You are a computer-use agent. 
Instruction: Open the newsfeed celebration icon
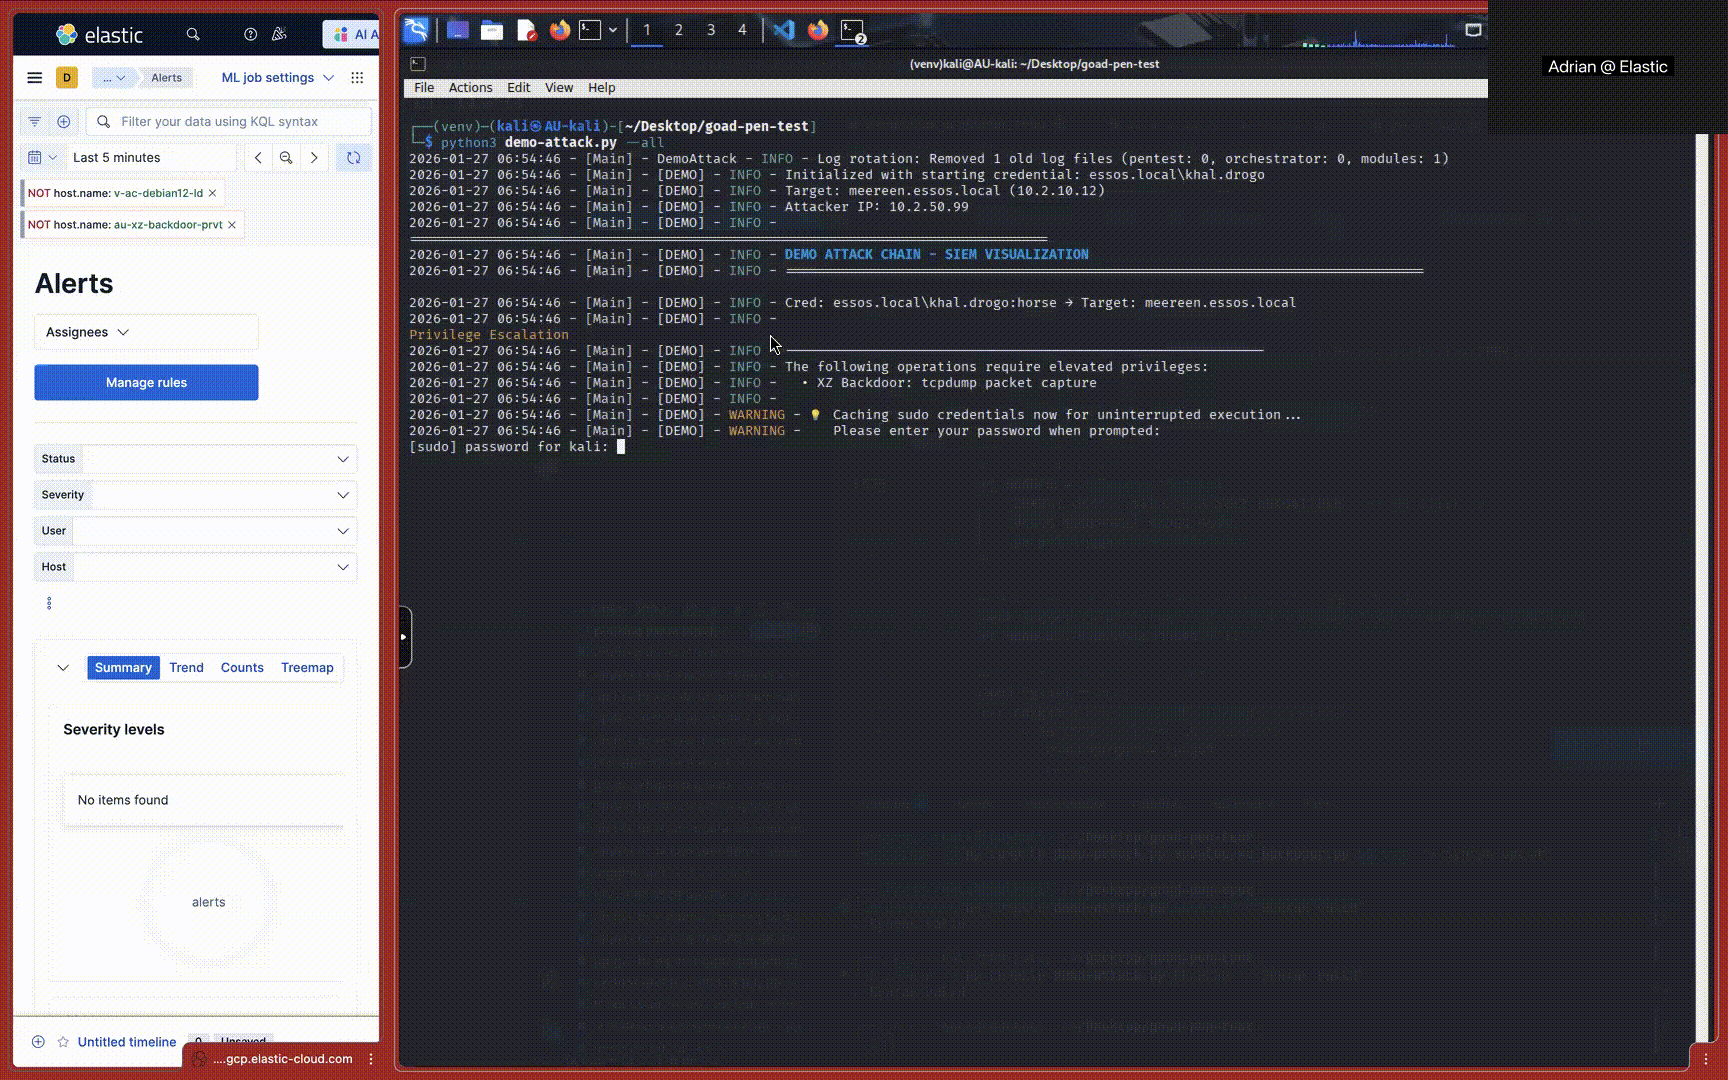280,35
